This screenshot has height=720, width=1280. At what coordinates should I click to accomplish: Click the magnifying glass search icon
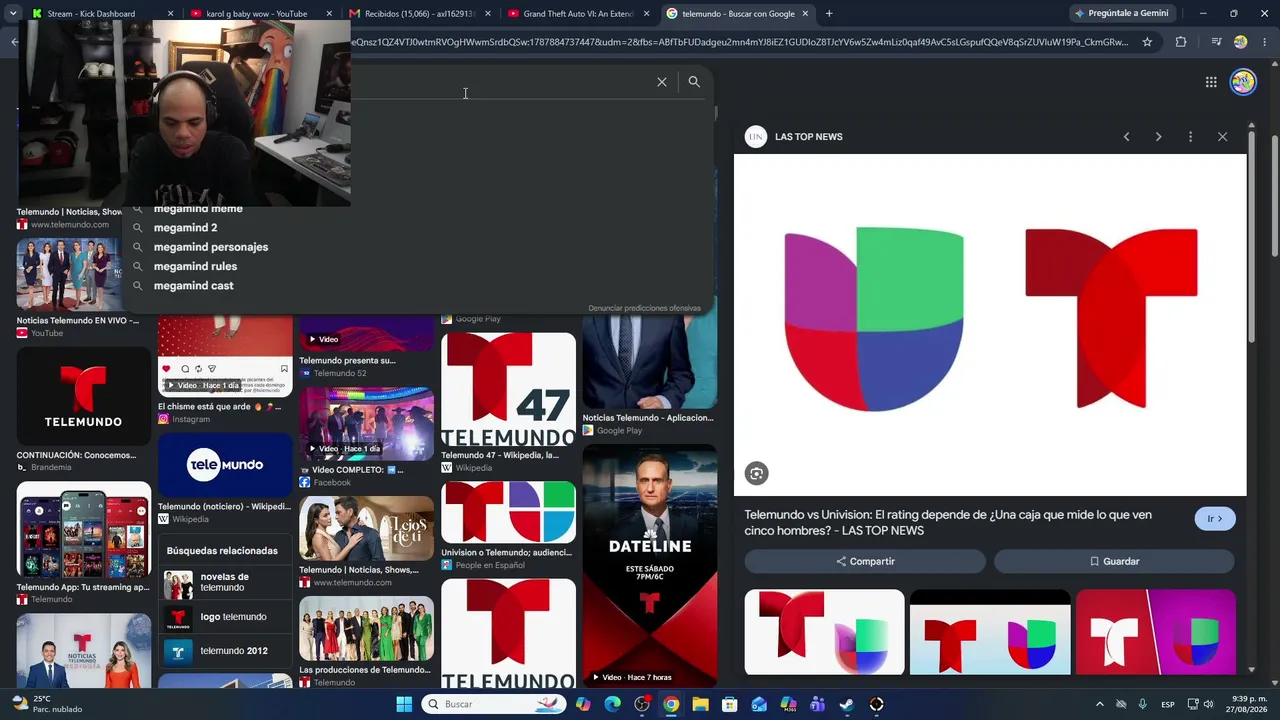[x=694, y=82]
